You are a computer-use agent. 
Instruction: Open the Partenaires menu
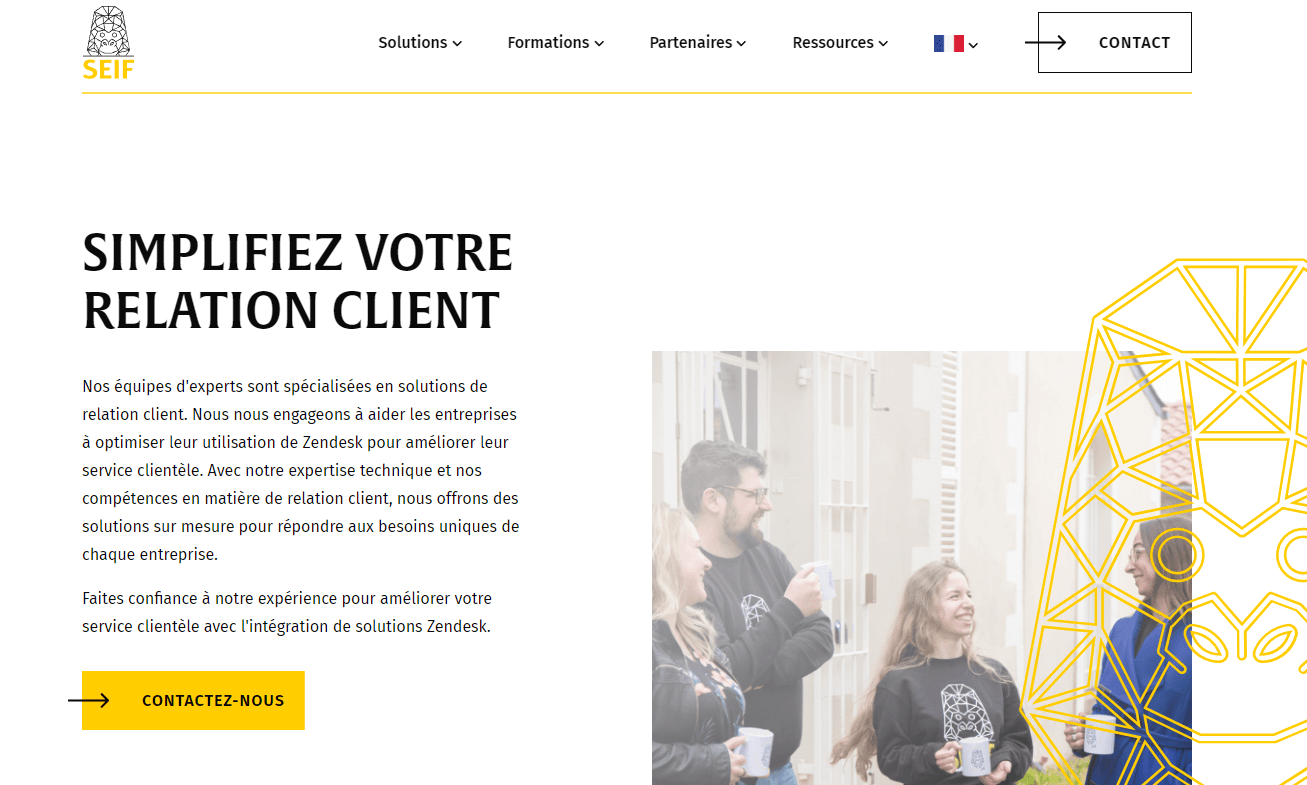(698, 42)
